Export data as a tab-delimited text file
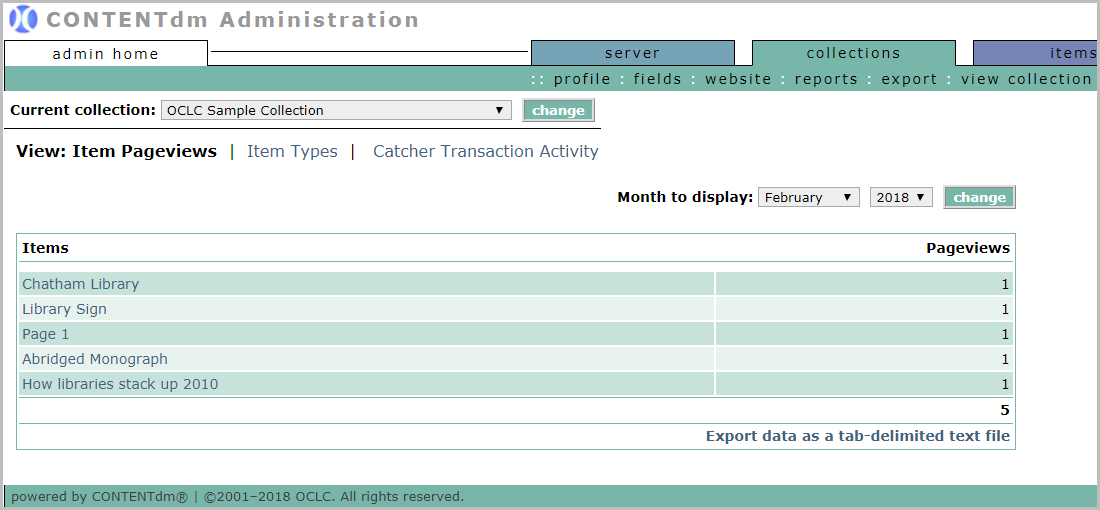Image resolution: width=1100 pixels, height=510 pixels. tap(858, 436)
